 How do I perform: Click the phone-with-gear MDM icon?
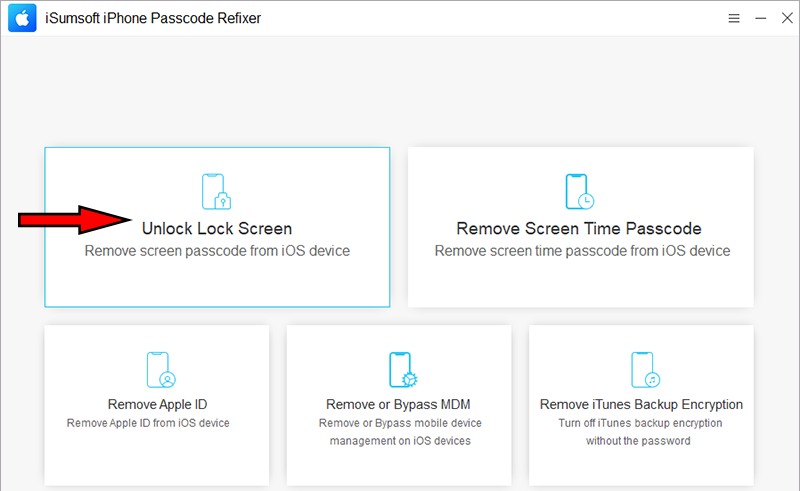click(x=400, y=369)
